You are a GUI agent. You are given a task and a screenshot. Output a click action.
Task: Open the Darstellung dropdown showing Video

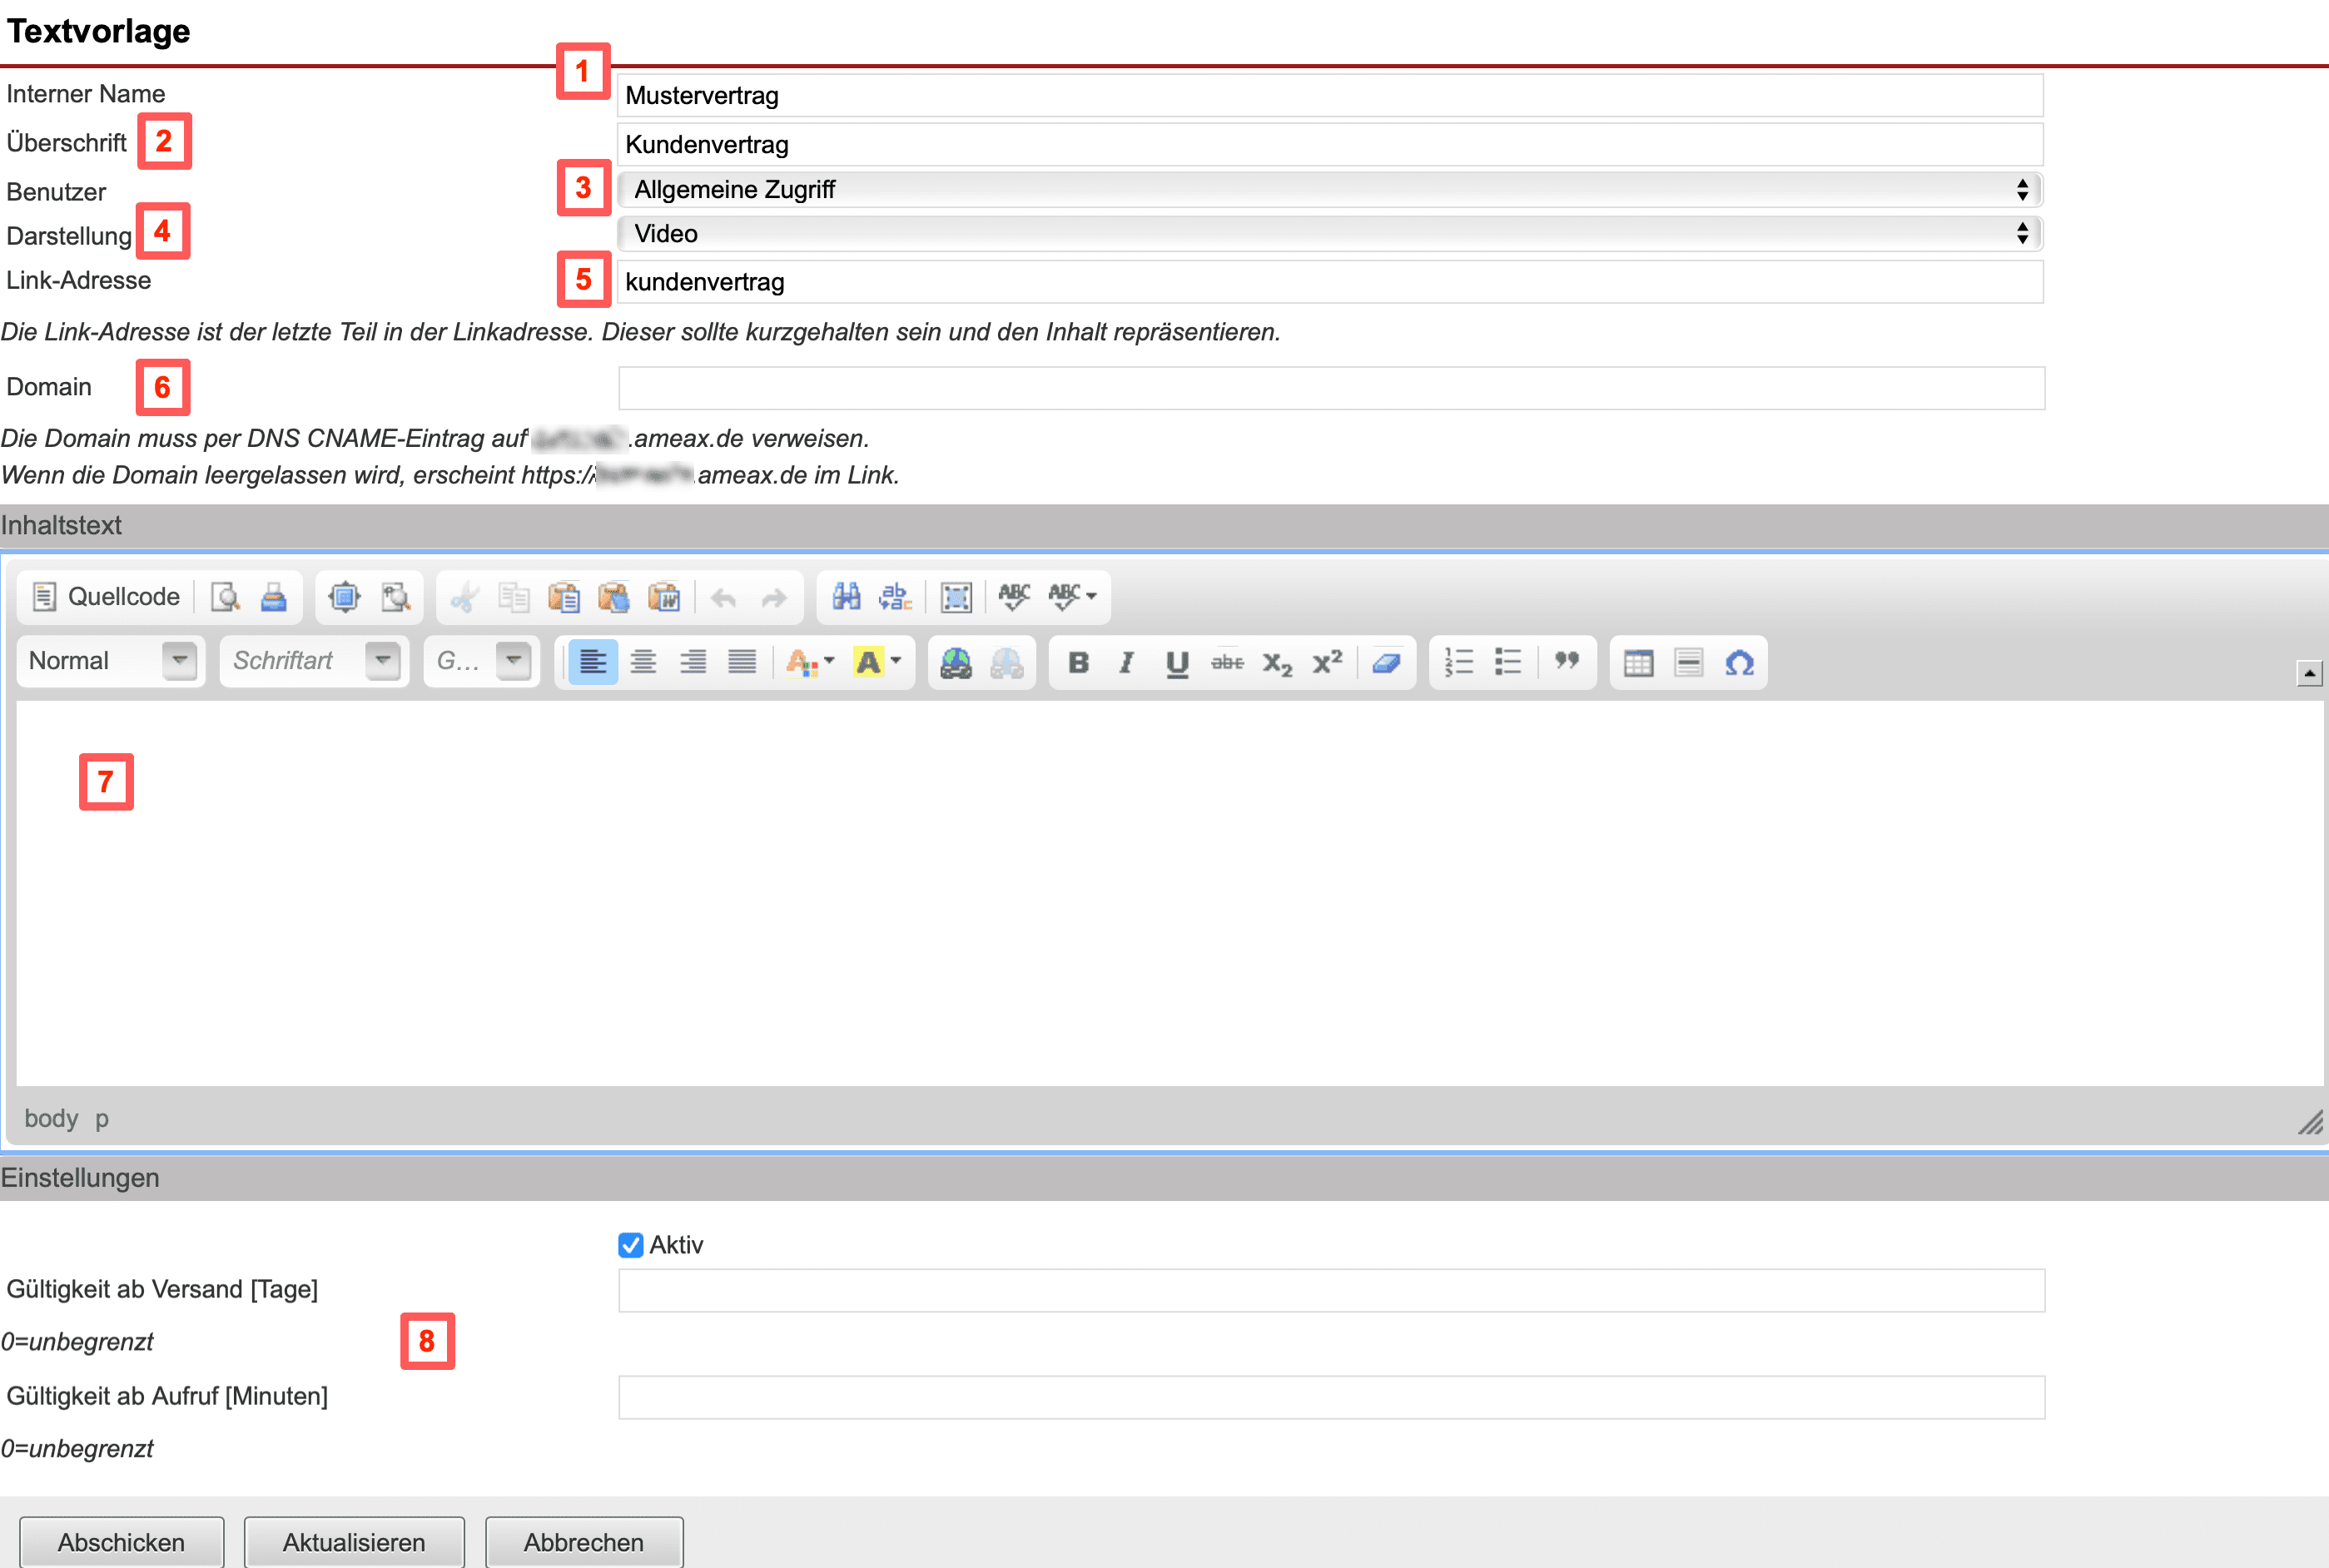pos(1329,234)
